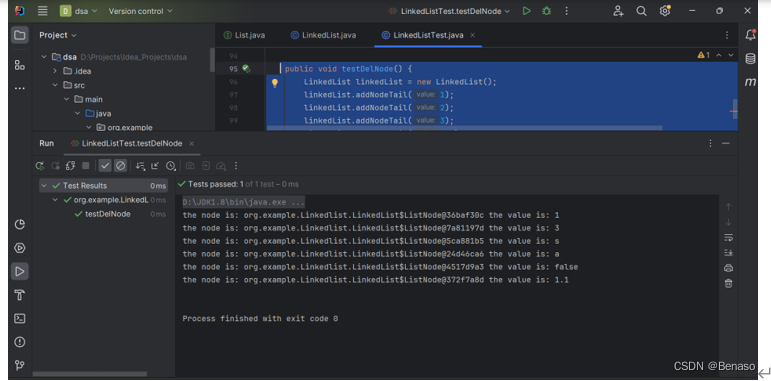Open IDE settings gear icon

pyautogui.click(x=665, y=11)
